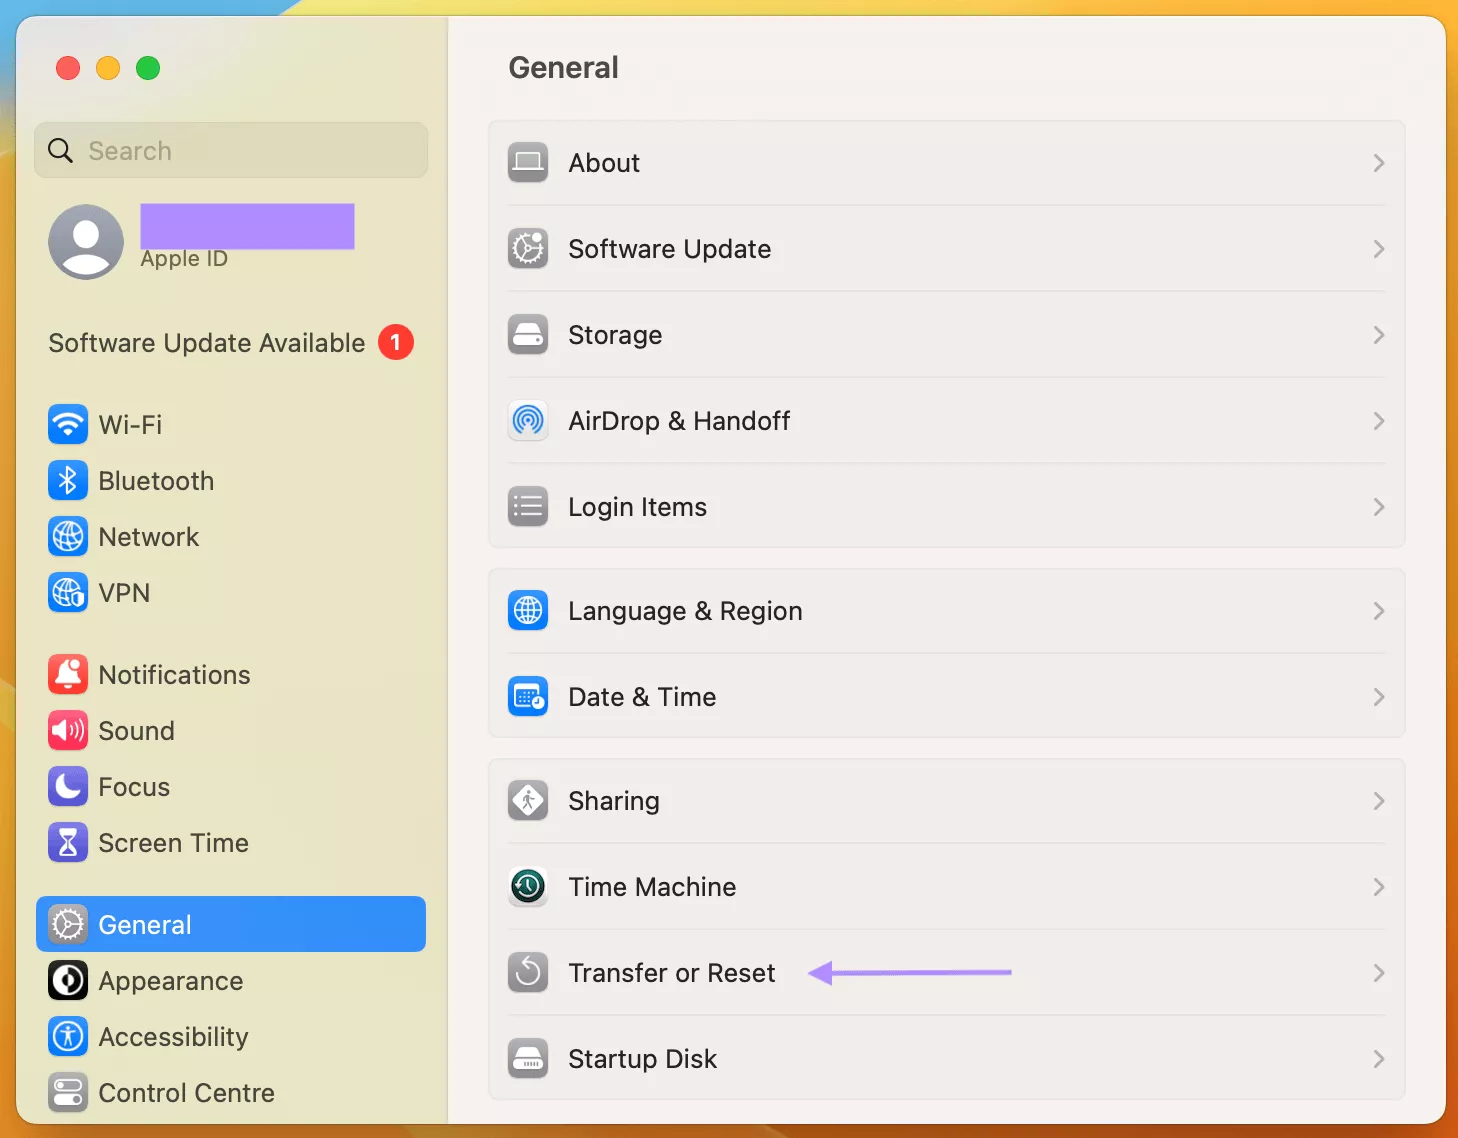
Task: Click the Sound speaker icon
Action: pos(67,730)
